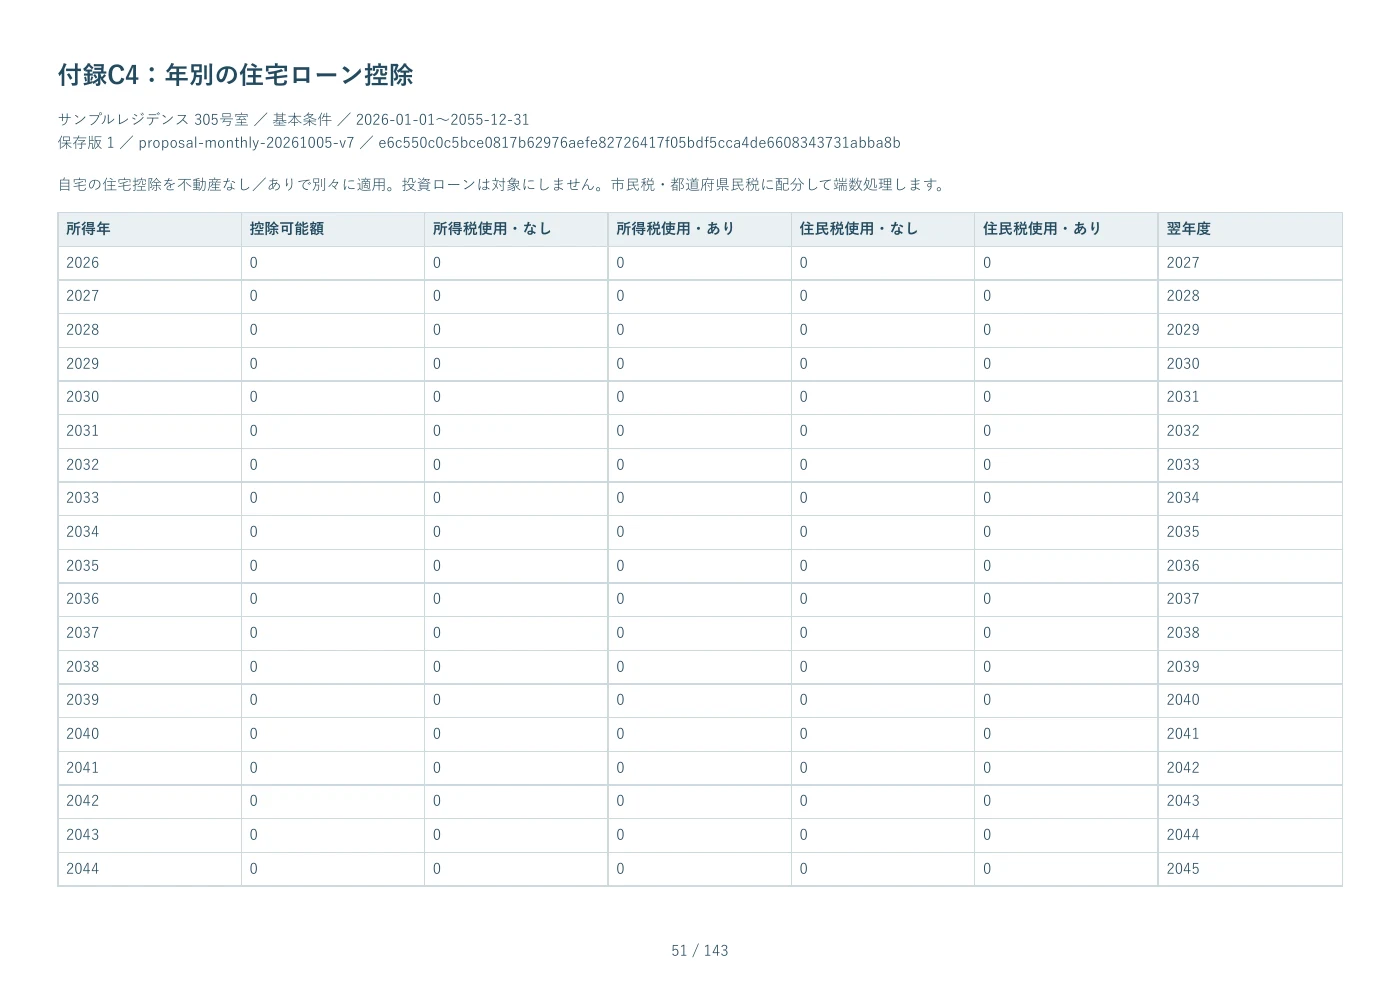Select the text サンプルレジデンス 305号室

pos(153,120)
